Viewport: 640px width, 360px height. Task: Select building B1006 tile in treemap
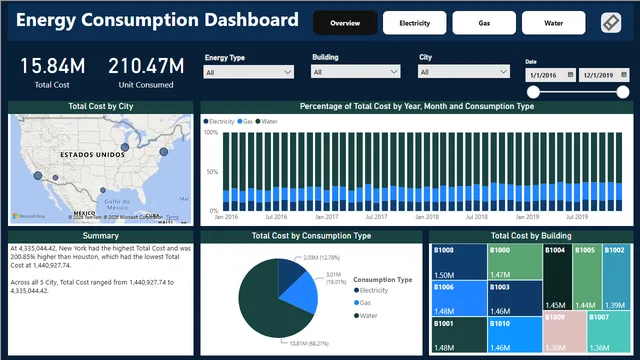pos(459,299)
